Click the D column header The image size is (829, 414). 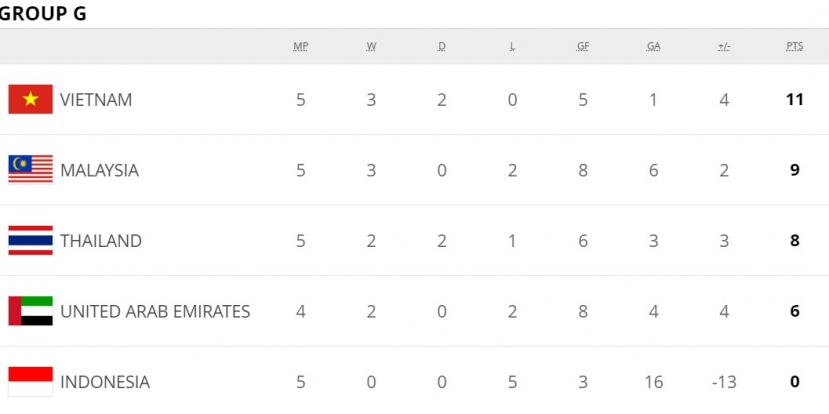pos(442,47)
